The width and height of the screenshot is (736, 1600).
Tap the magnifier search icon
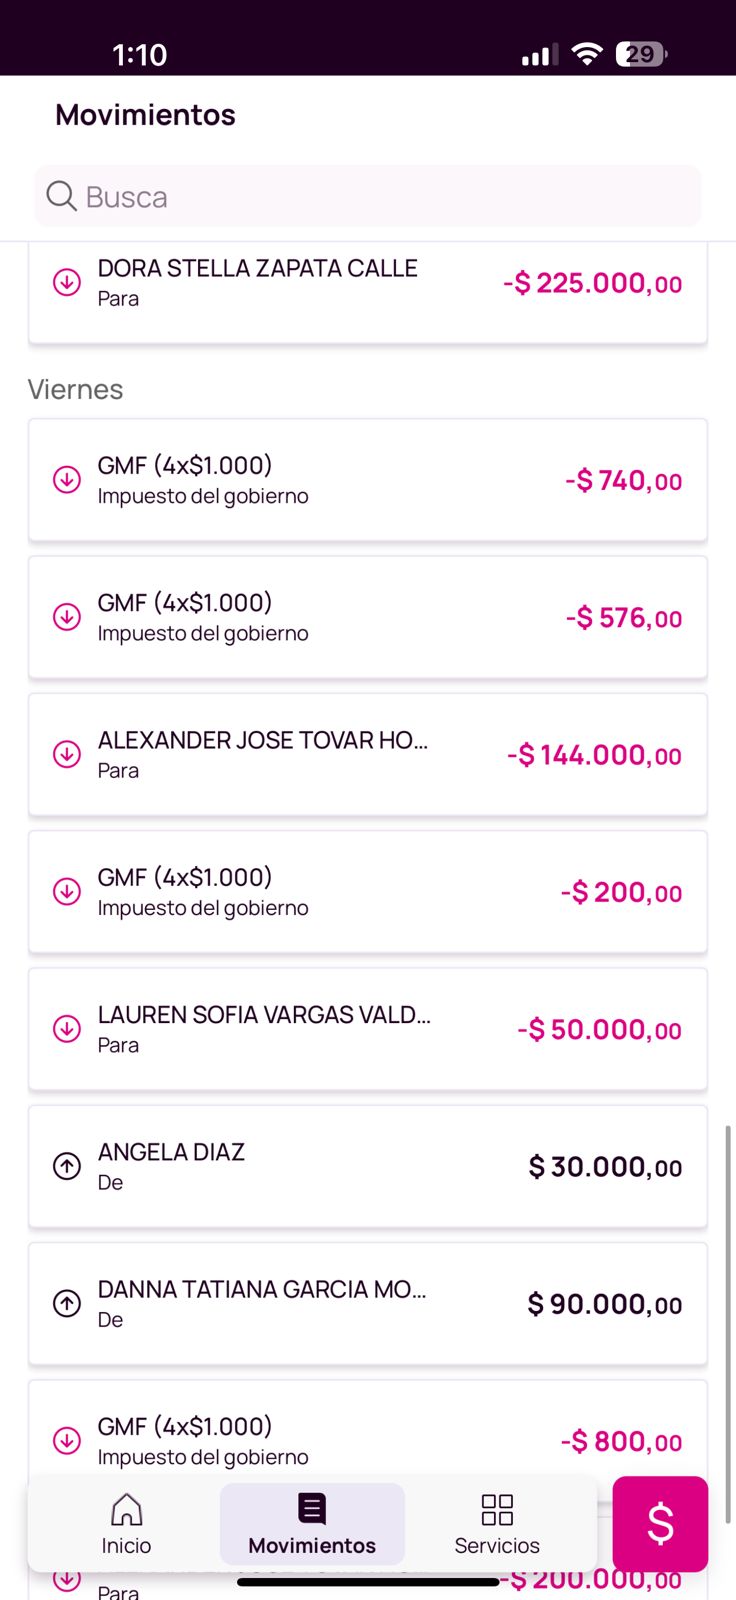tap(61, 196)
